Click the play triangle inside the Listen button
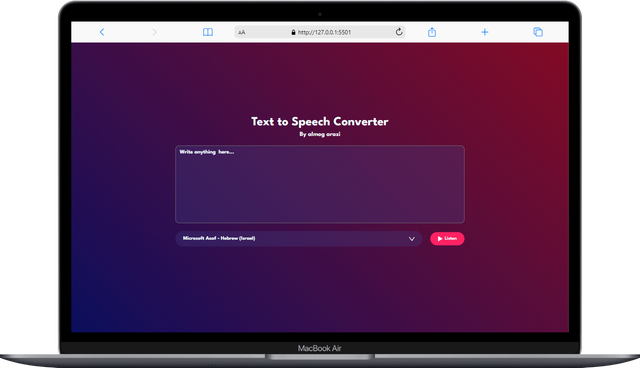 pyautogui.click(x=440, y=239)
